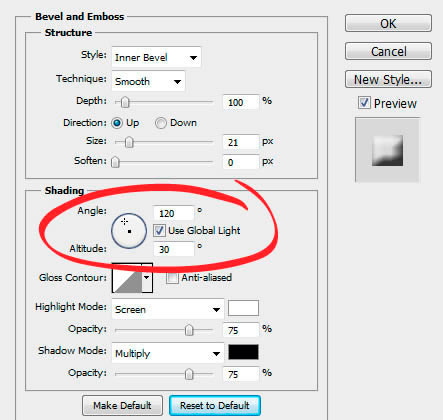Image resolution: width=443 pixels, height=420 pixels.
Task: Enable the Anti-aliased checkbox
Action: [172, 278]
